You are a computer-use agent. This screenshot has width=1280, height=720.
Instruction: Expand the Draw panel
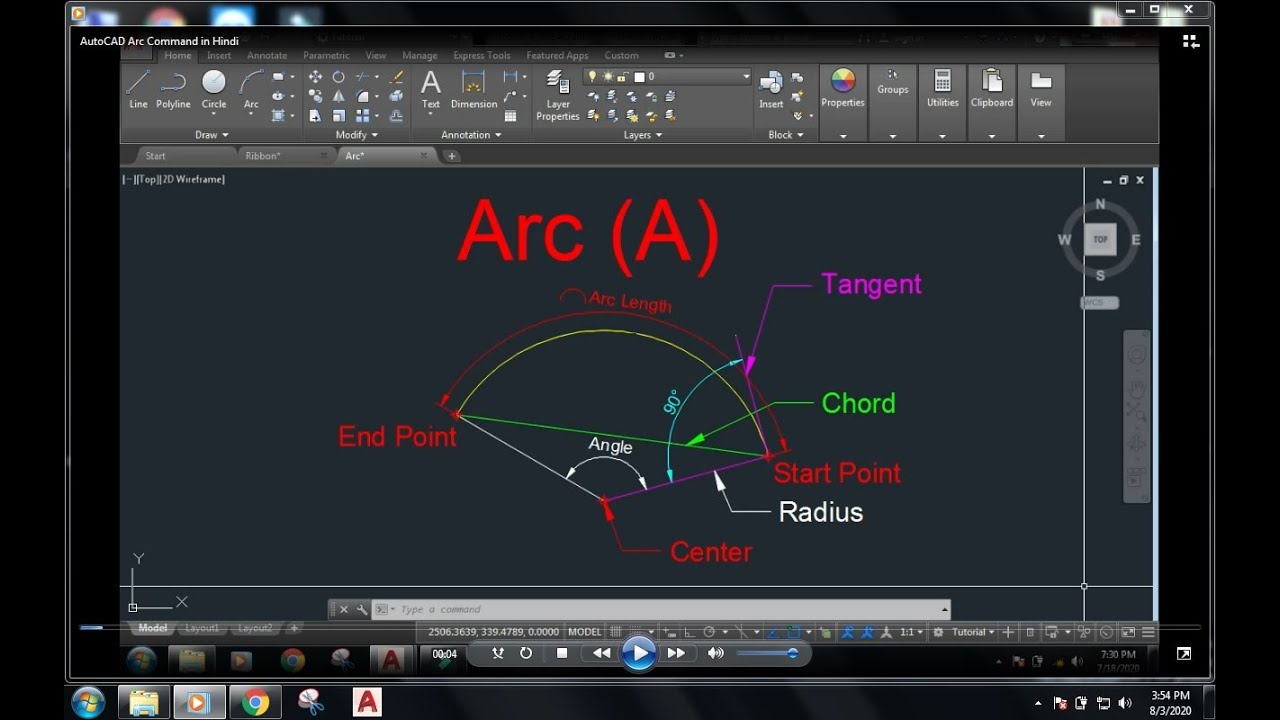[x=212, y=134]
